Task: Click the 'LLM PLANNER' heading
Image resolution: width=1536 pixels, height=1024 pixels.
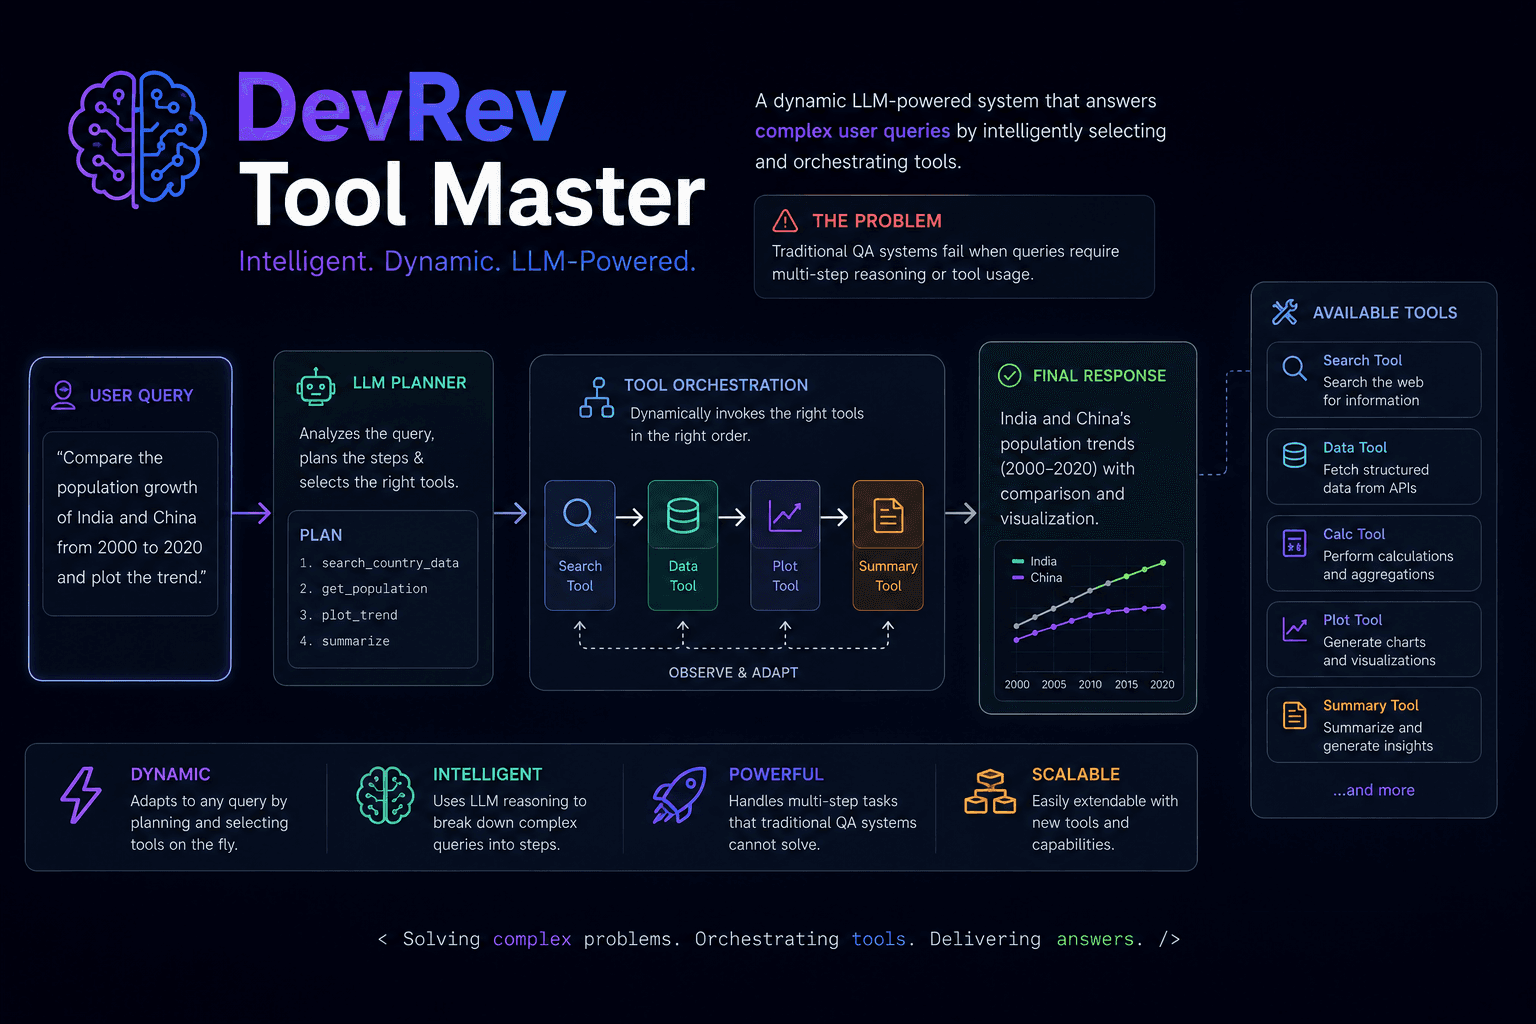Action: (410, 383)
